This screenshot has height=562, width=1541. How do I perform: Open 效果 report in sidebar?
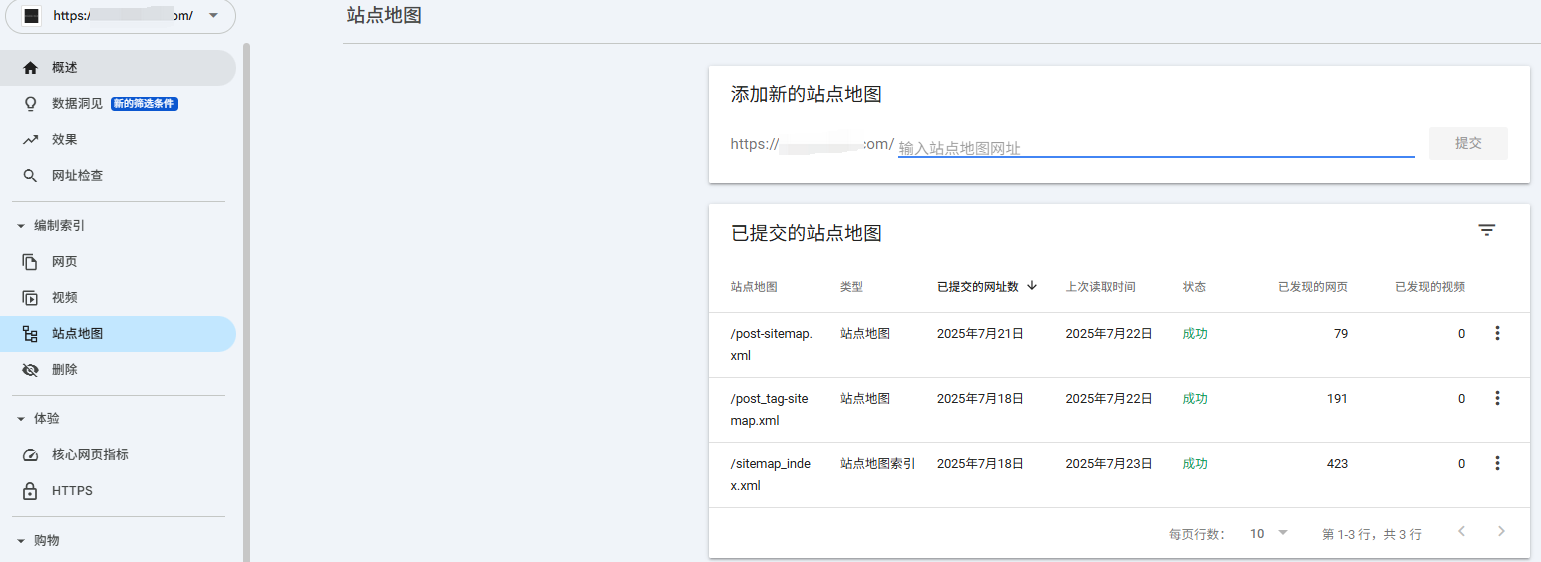pos(118,140)
